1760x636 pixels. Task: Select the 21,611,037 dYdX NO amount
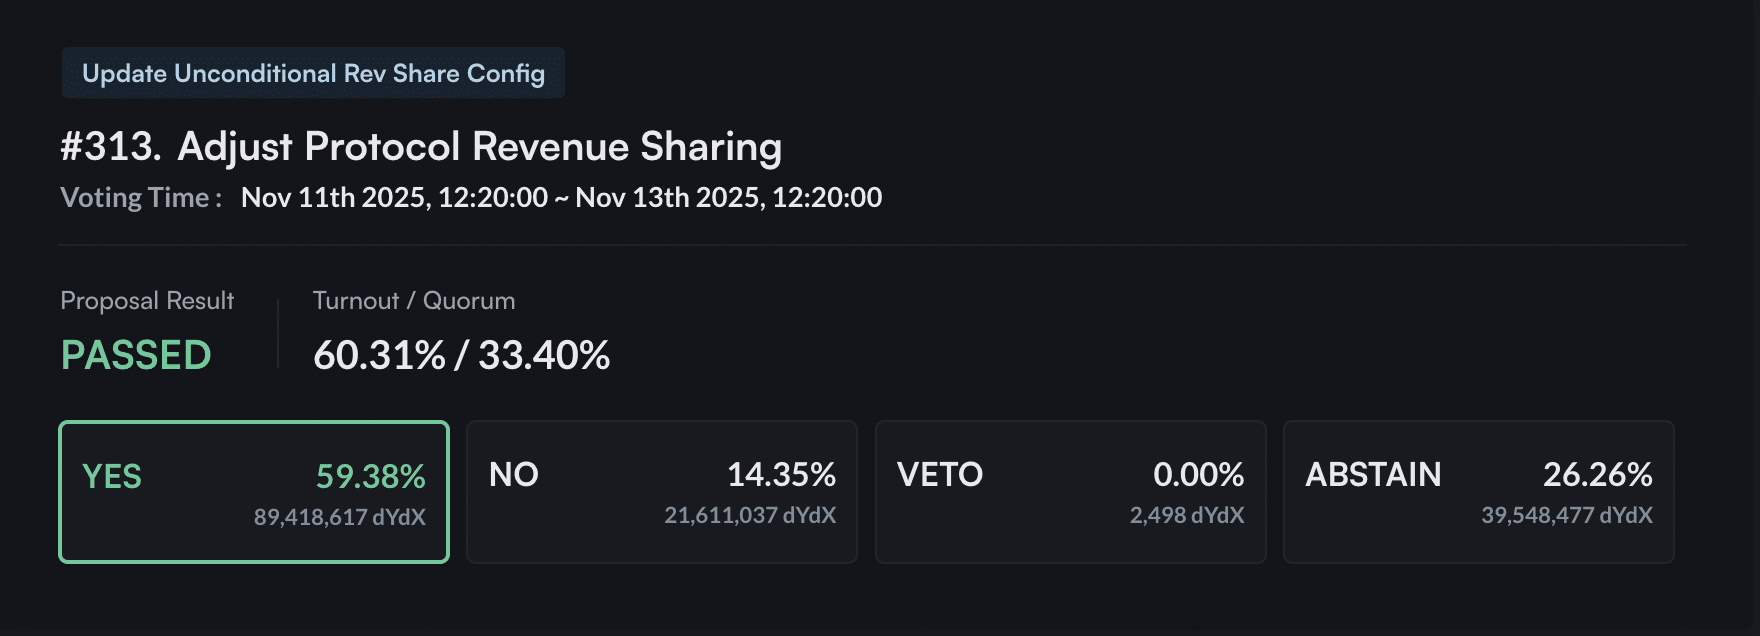[x=750, y=516]
